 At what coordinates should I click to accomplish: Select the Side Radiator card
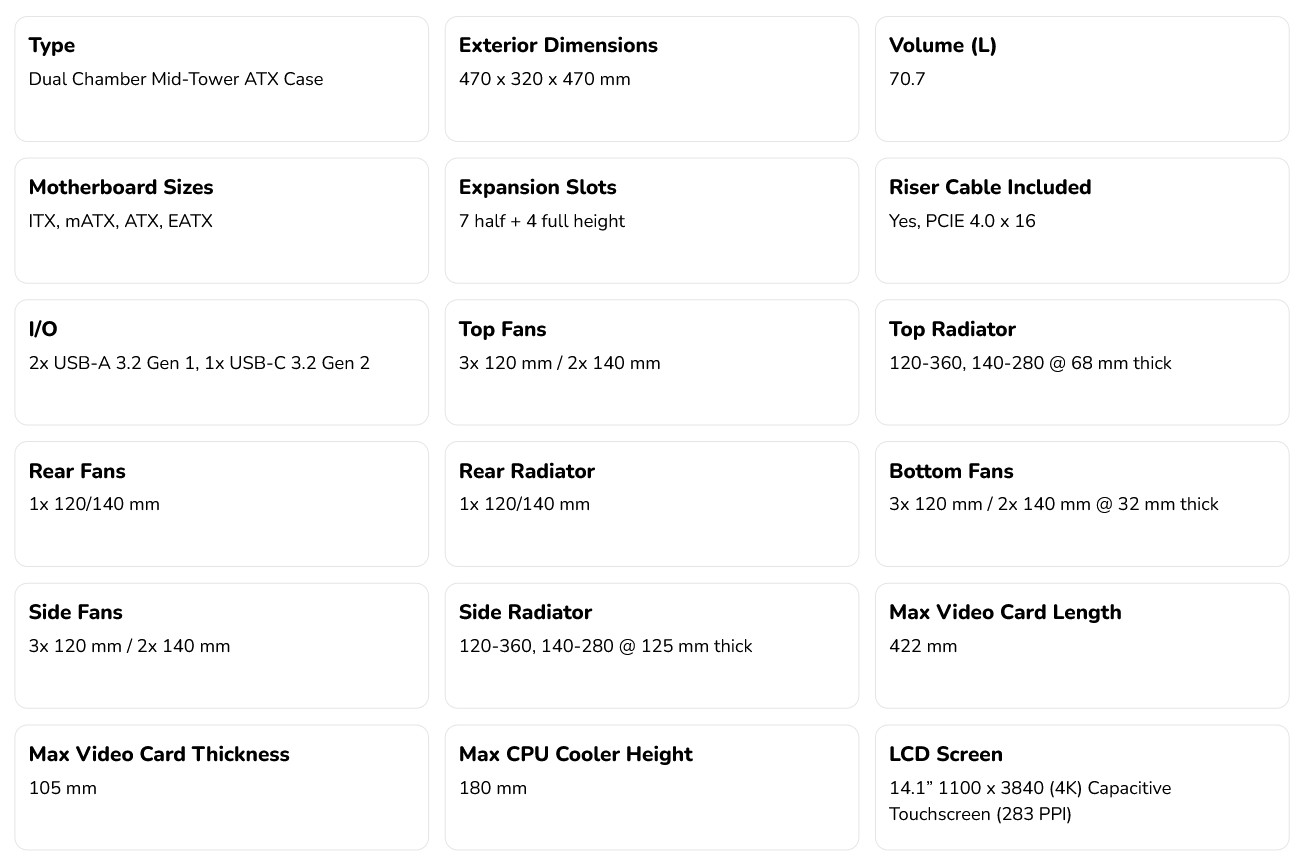(652, 646)
